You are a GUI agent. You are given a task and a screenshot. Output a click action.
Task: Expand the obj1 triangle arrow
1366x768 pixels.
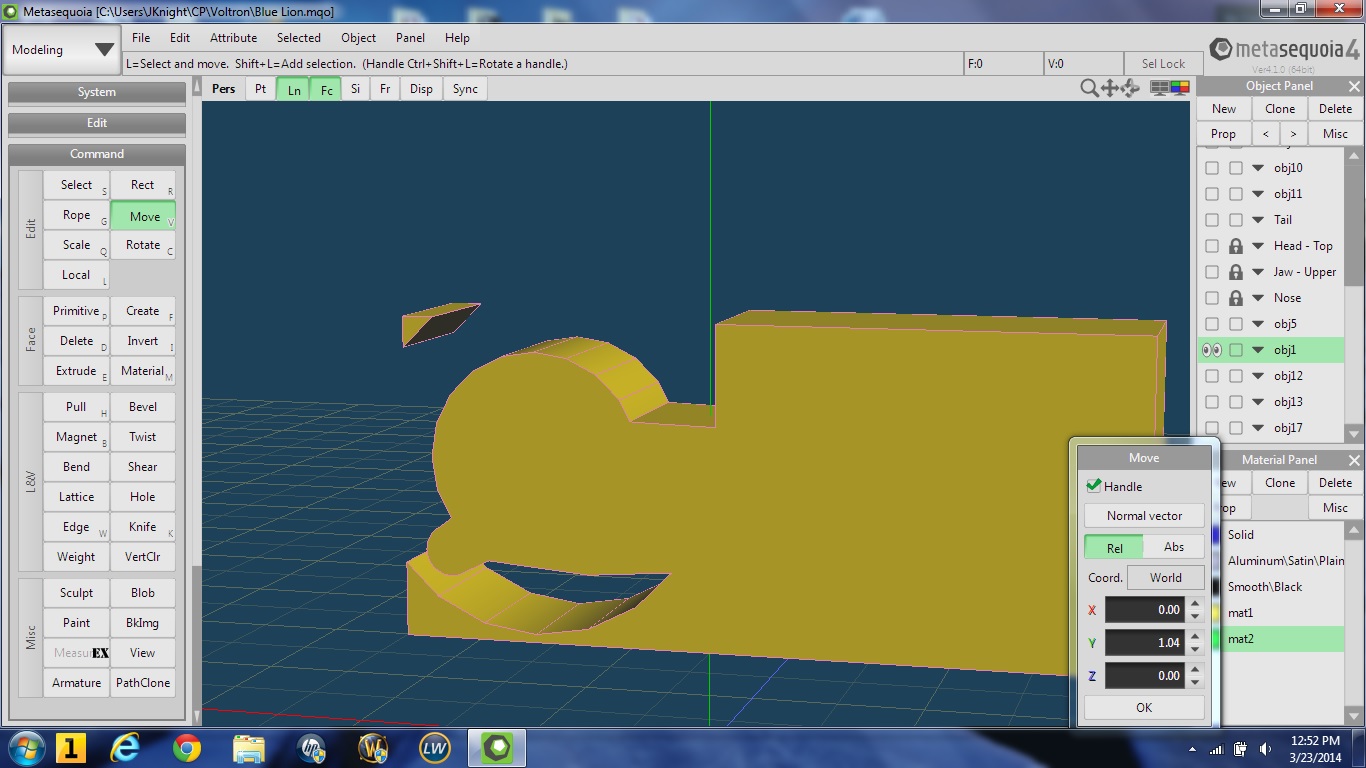(x=1258, y=350)
